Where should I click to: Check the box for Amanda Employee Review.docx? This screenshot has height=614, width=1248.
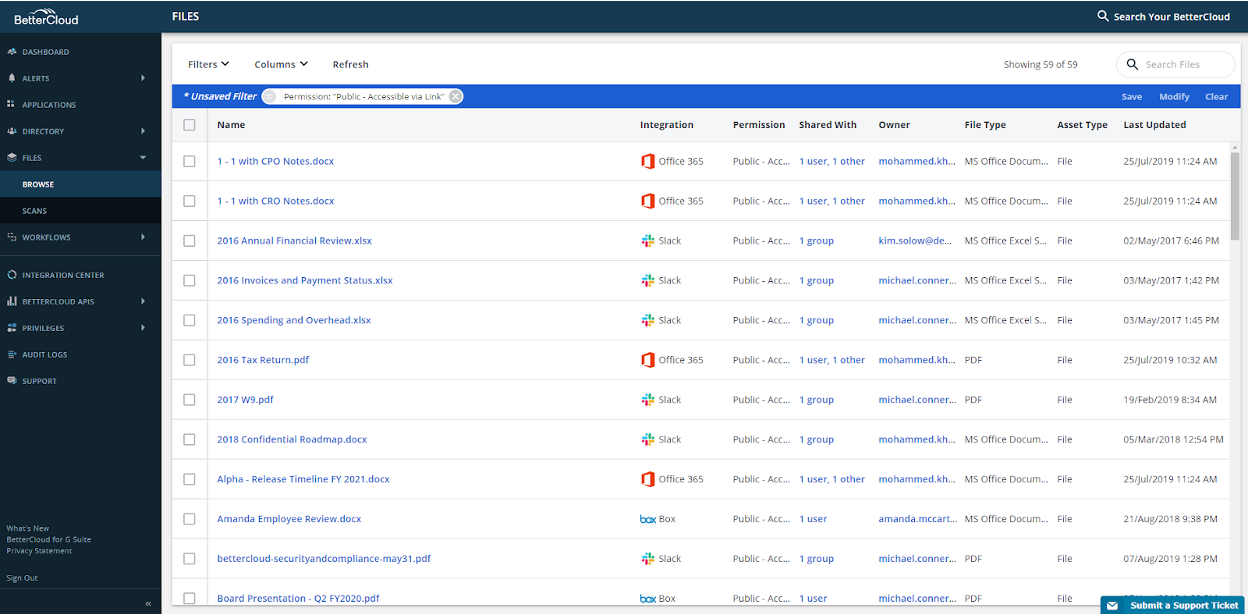pyautogui.click(x=189, y=519)
